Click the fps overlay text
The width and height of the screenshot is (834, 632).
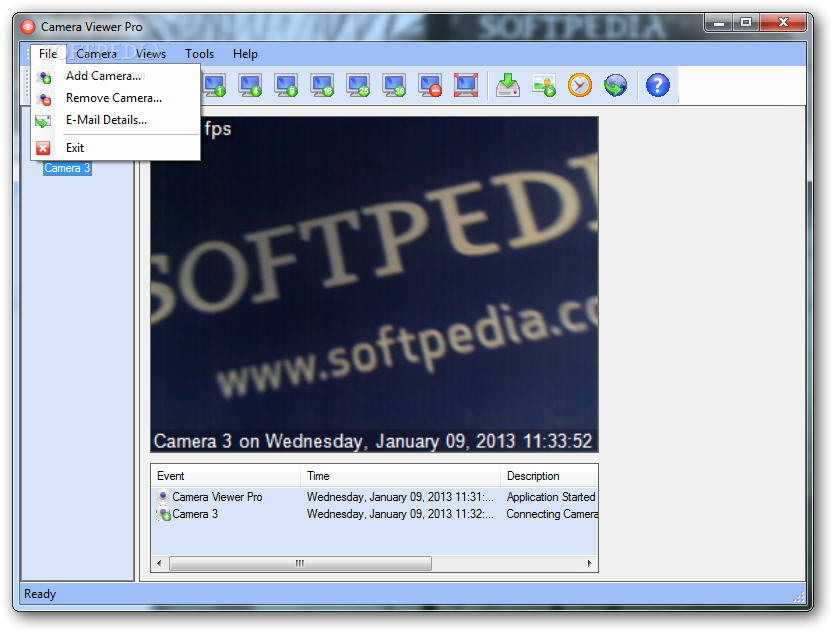(x=218, y=129)
